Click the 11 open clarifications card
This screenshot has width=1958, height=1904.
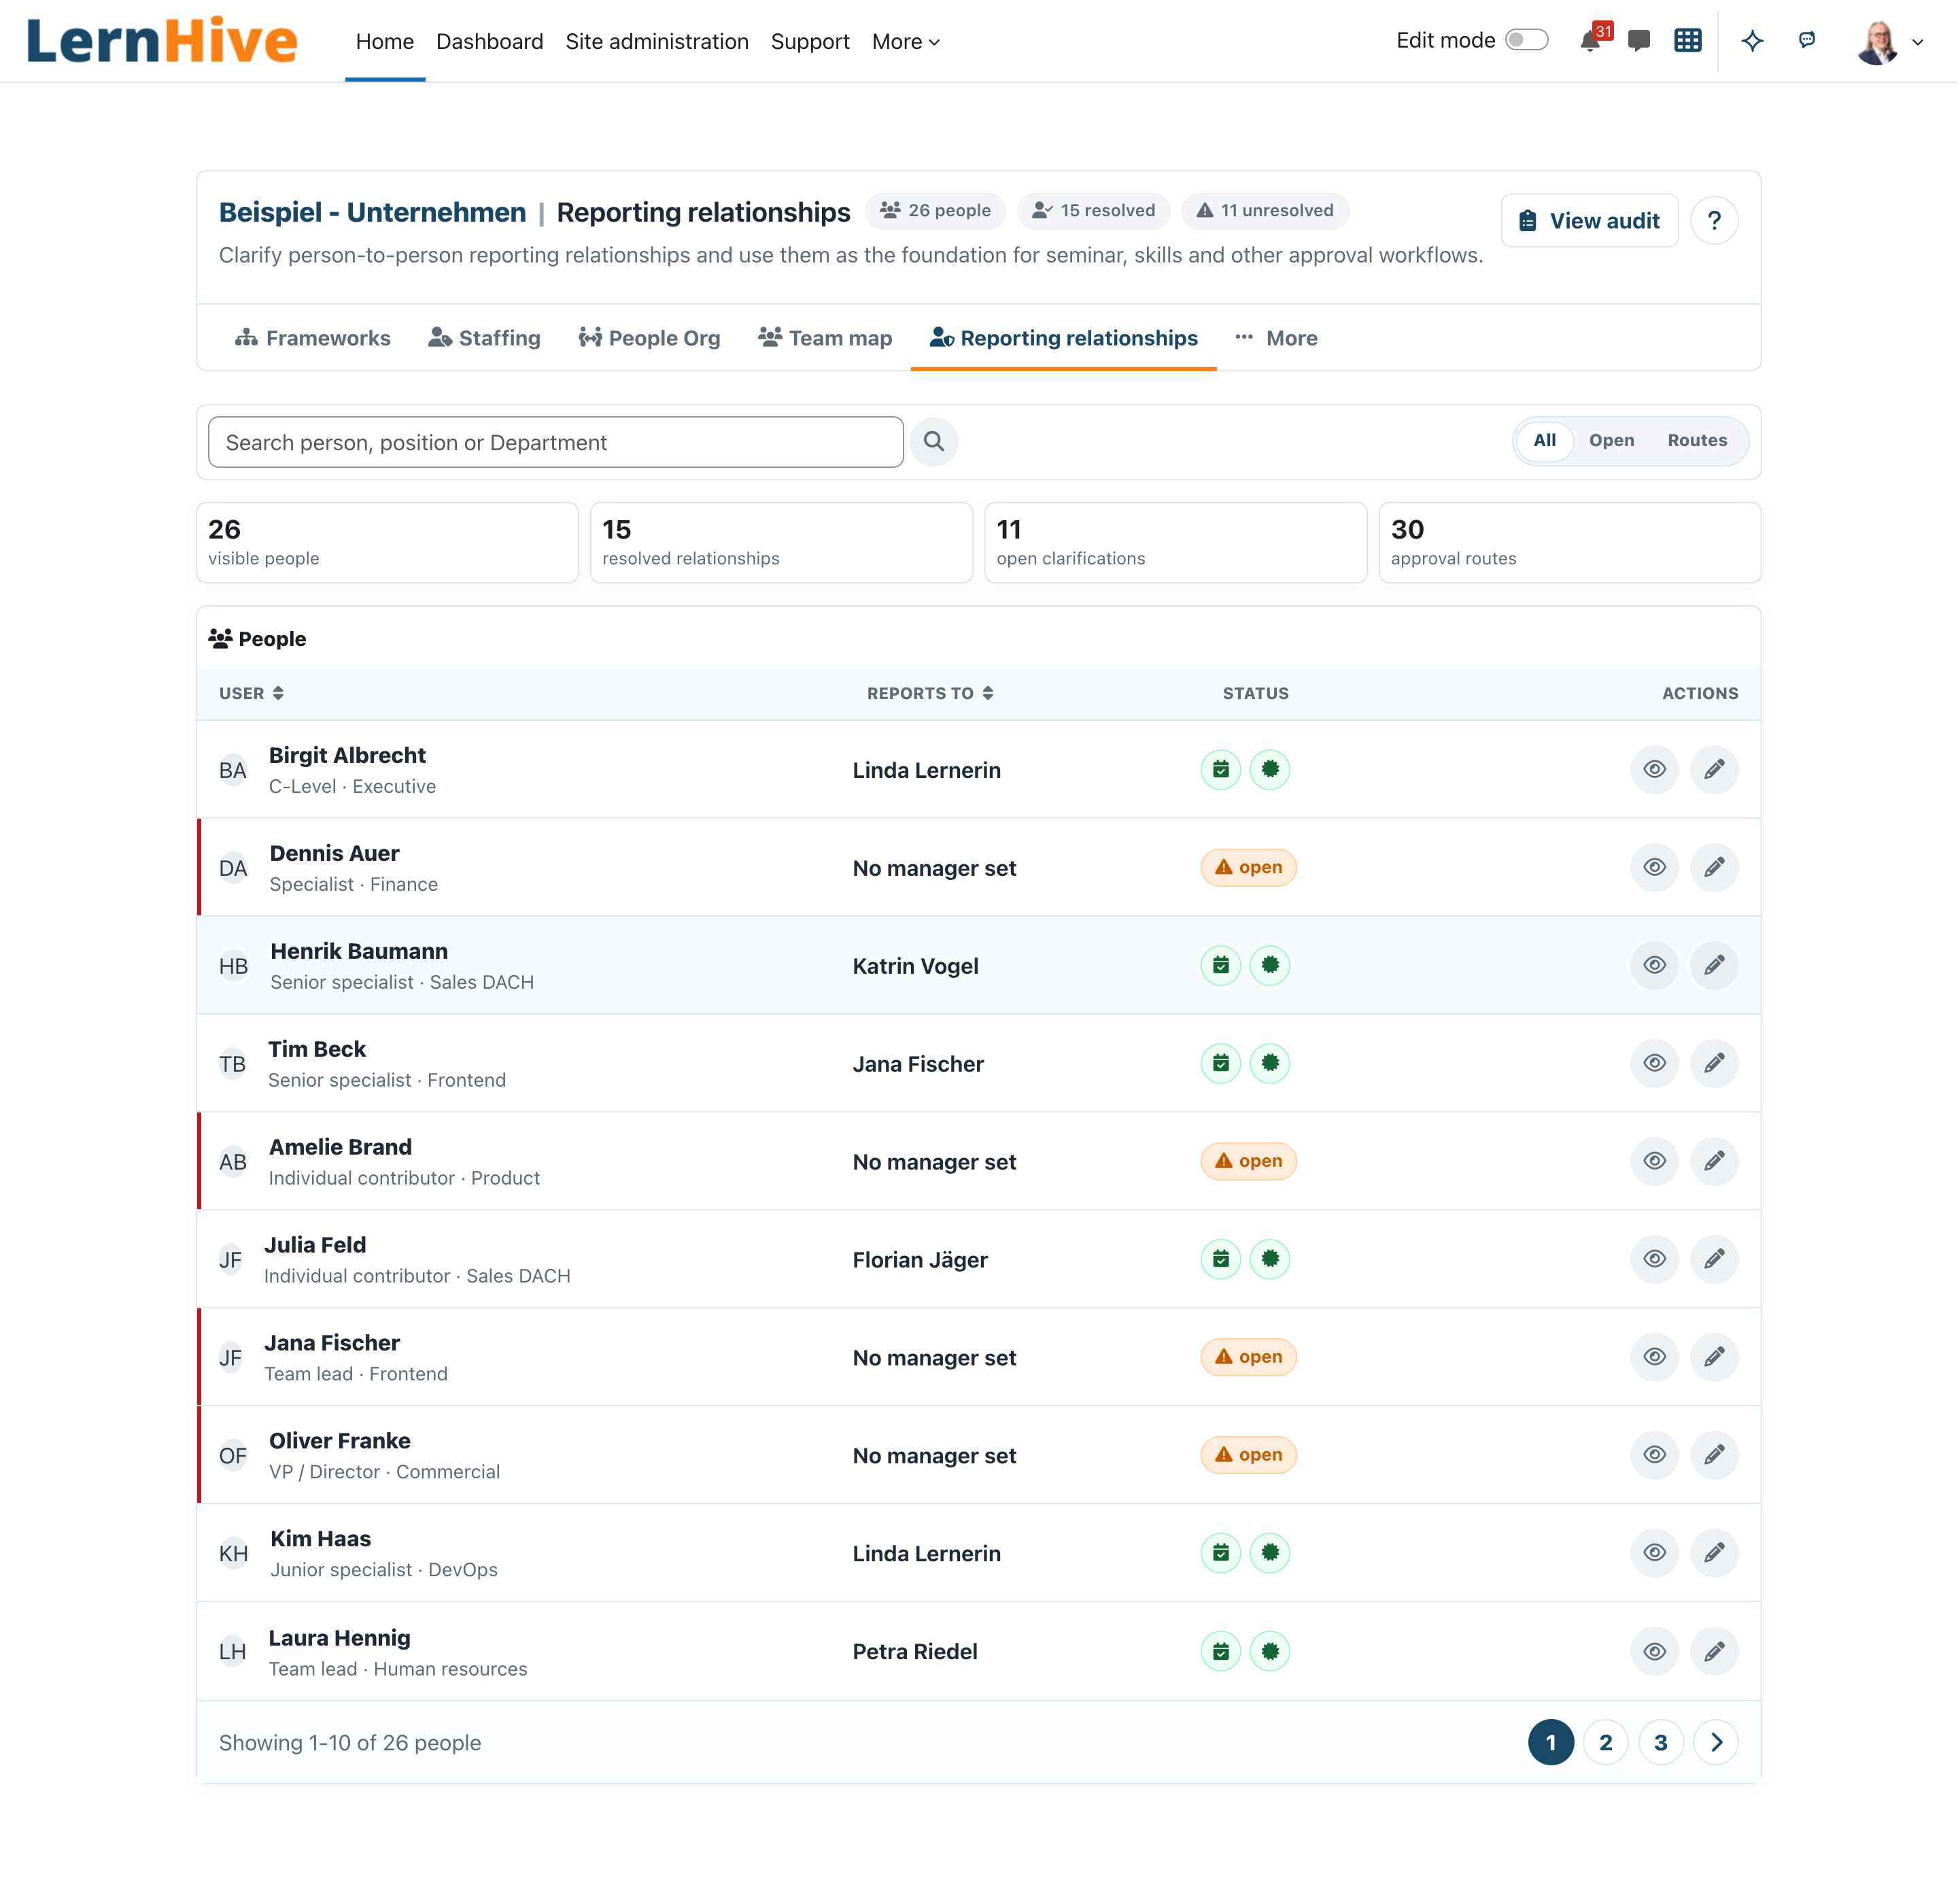point(1175,542)
